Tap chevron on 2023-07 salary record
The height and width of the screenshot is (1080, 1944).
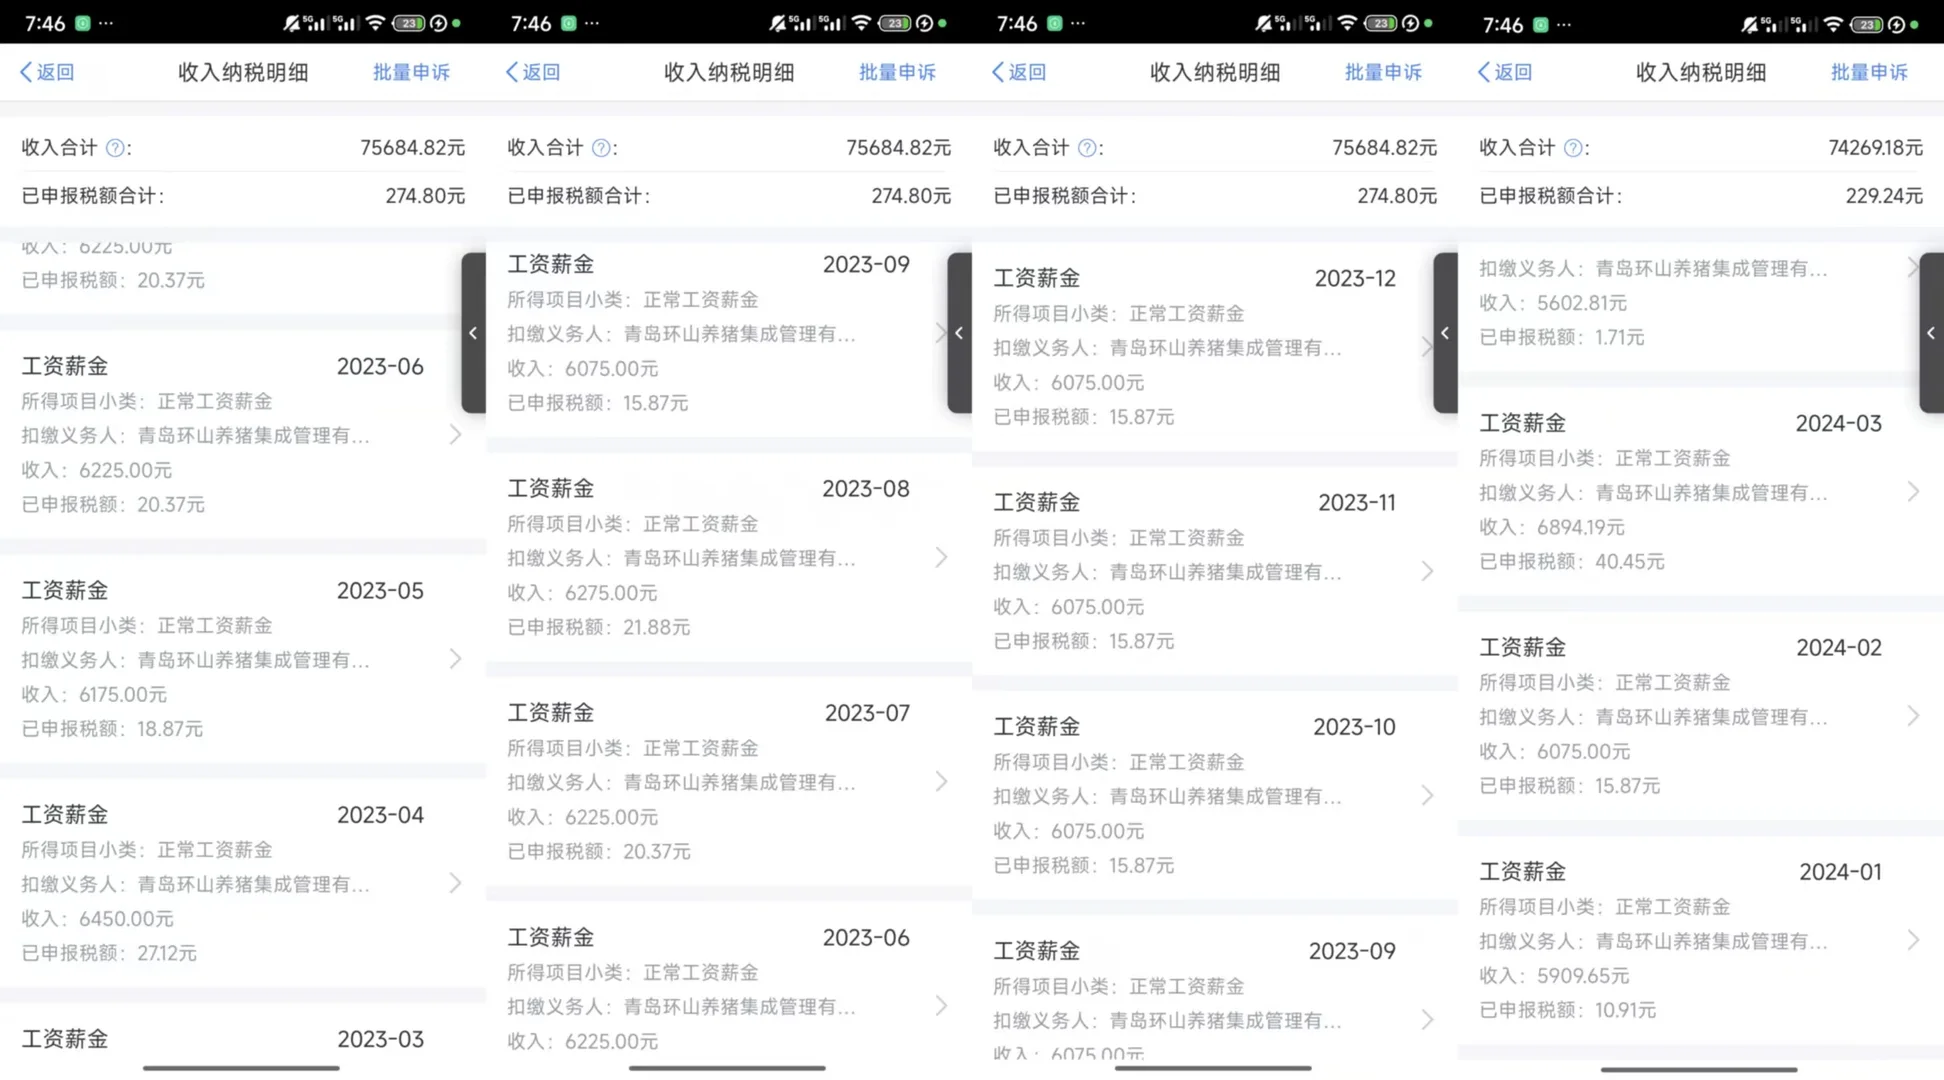[x=941, y=781]
